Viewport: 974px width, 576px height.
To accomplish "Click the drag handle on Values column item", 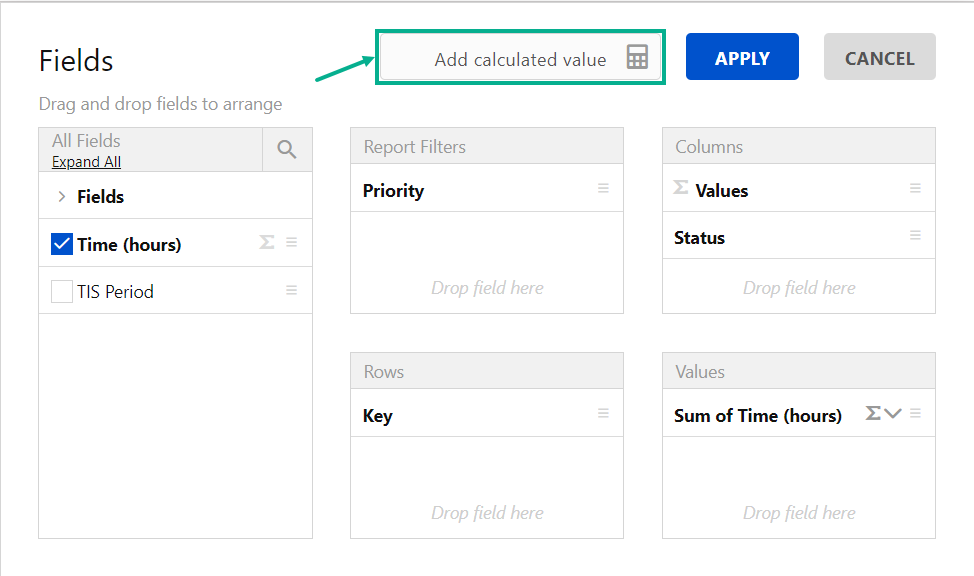I will tap(915, 188).
